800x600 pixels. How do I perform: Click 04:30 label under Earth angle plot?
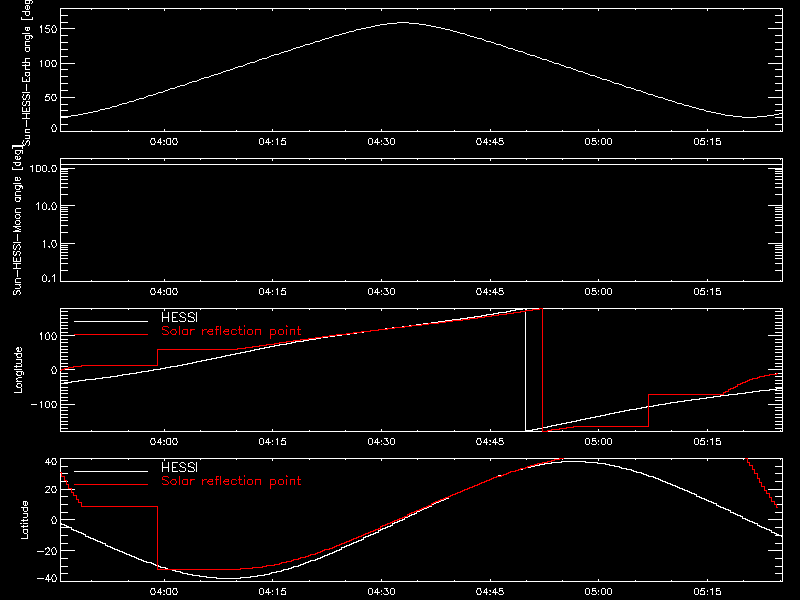[x=381, y=141]
